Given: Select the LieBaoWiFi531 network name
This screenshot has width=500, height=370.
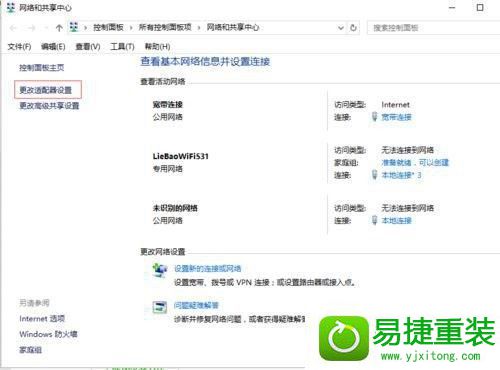Looking at the screenshot, I should tap(180, 156).
